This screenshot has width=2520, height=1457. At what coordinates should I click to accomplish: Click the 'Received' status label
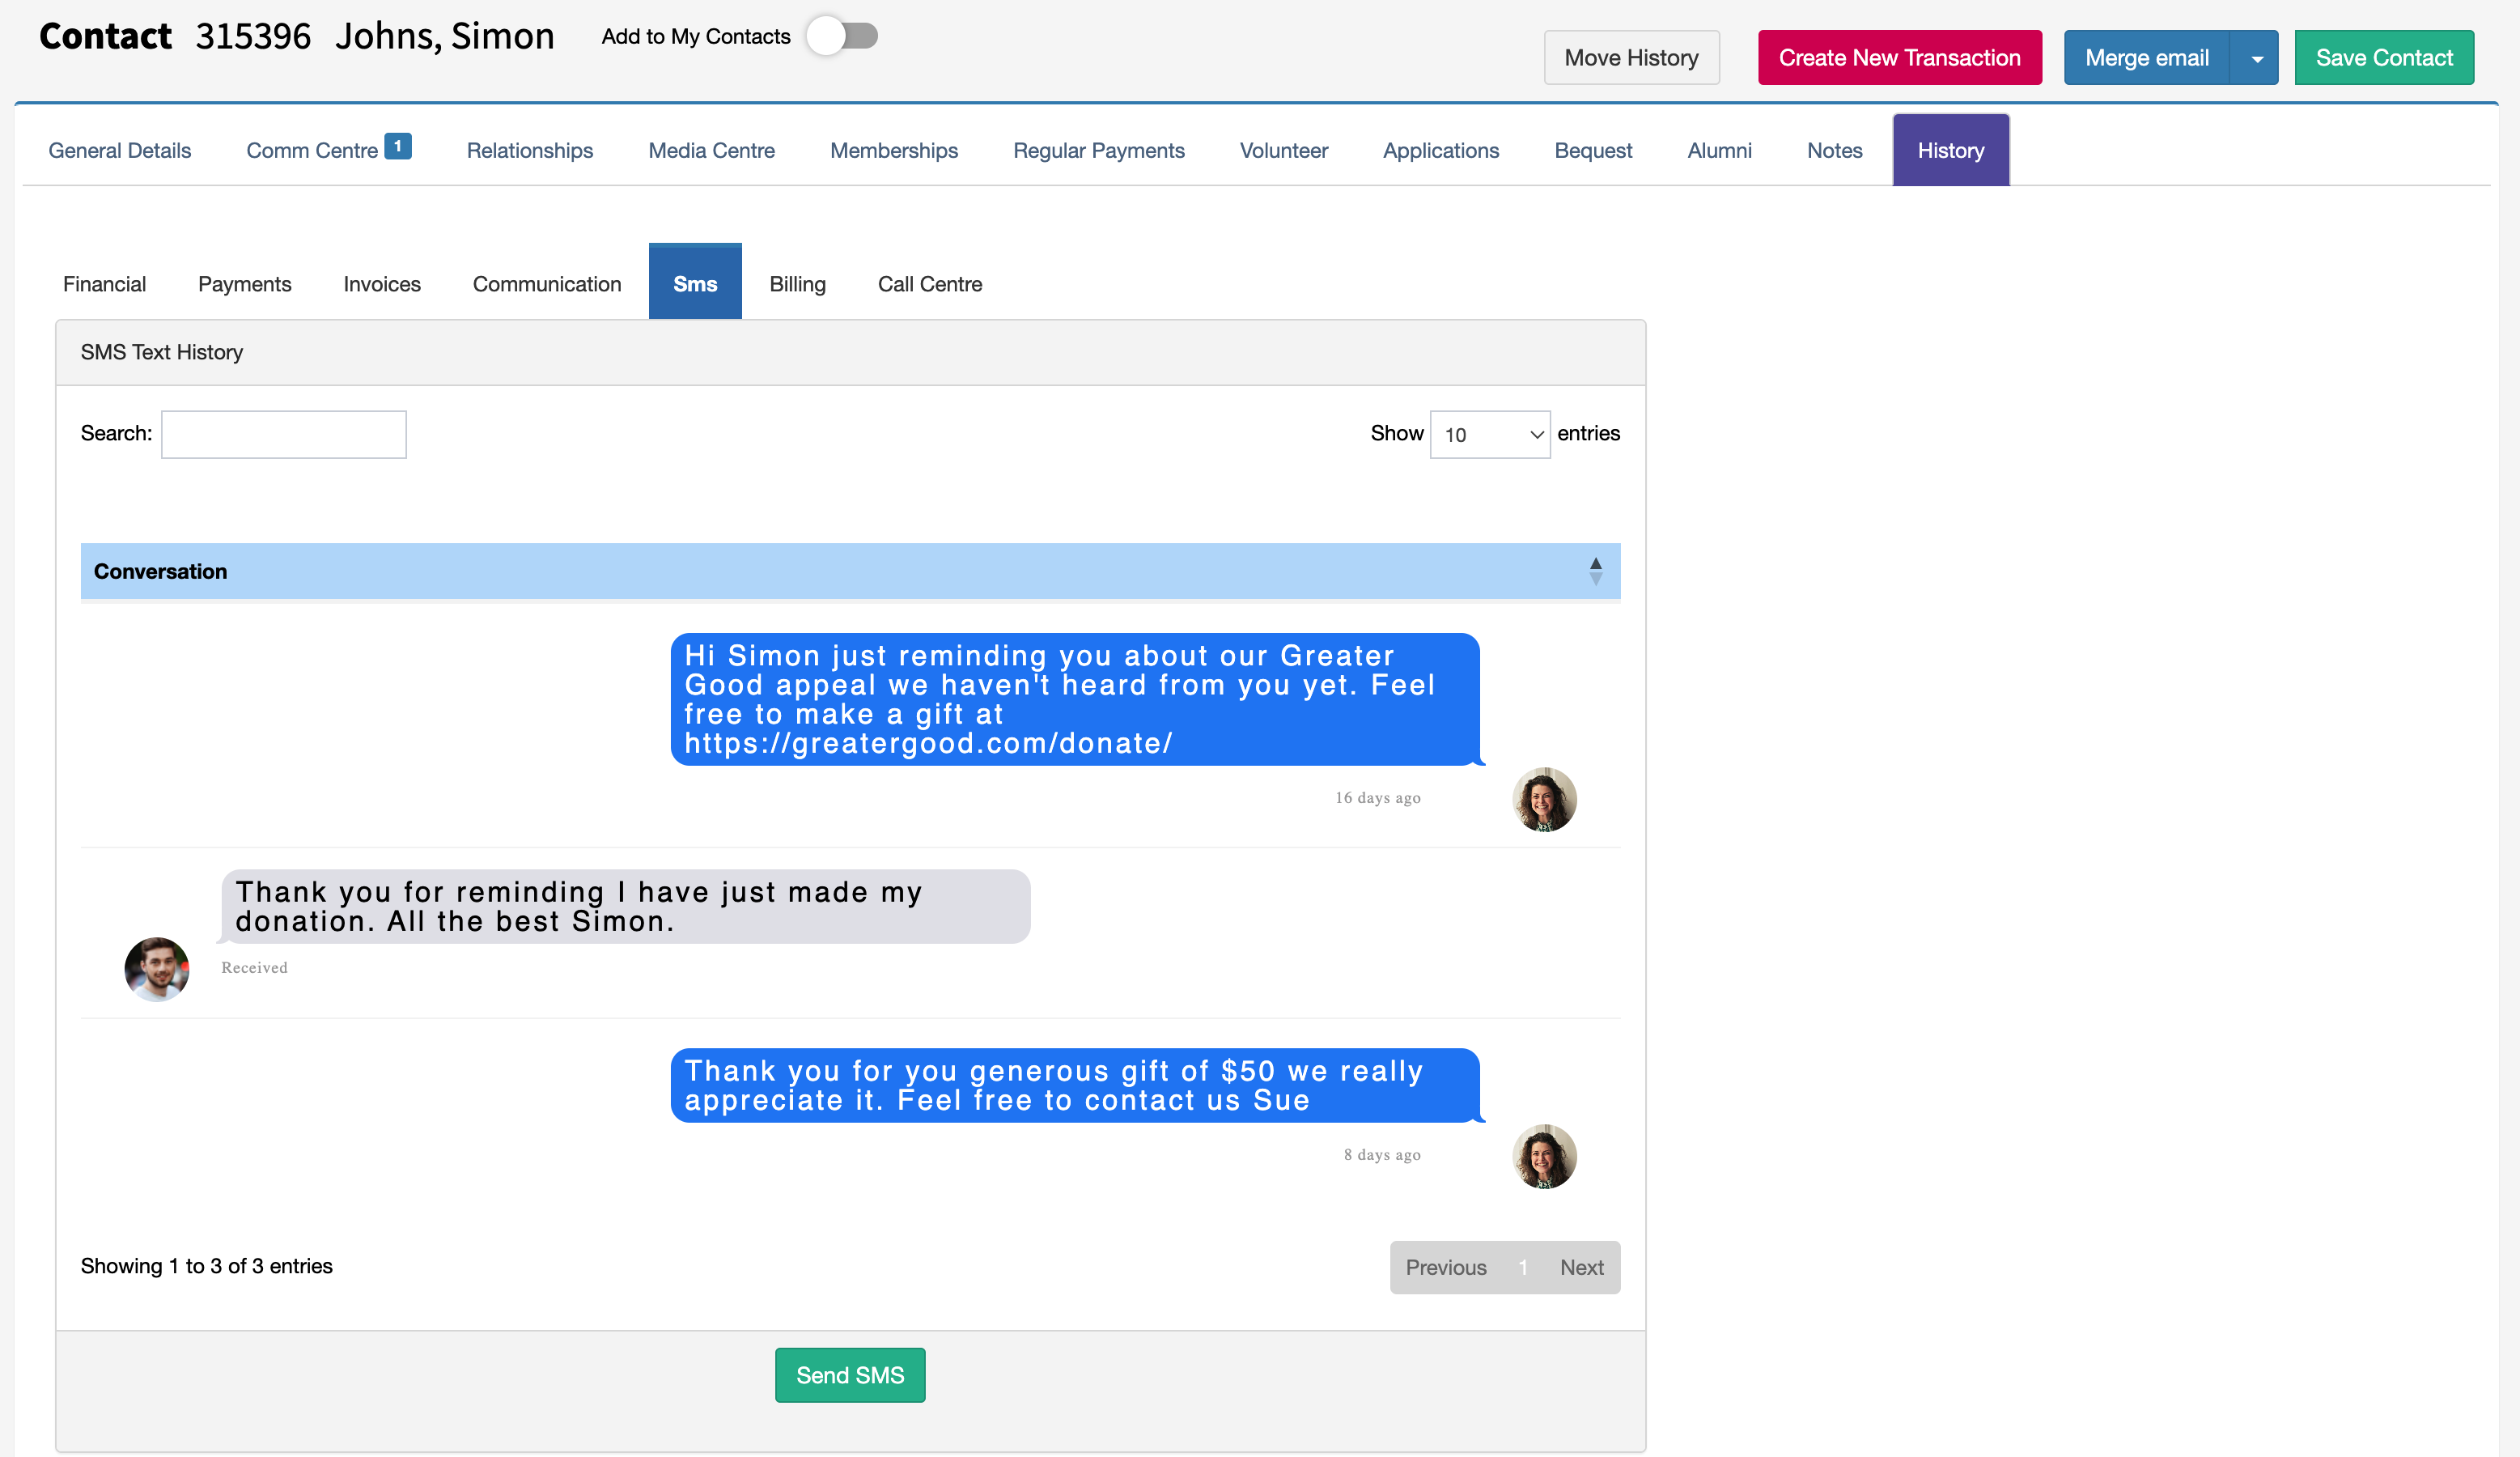(254, 967)
